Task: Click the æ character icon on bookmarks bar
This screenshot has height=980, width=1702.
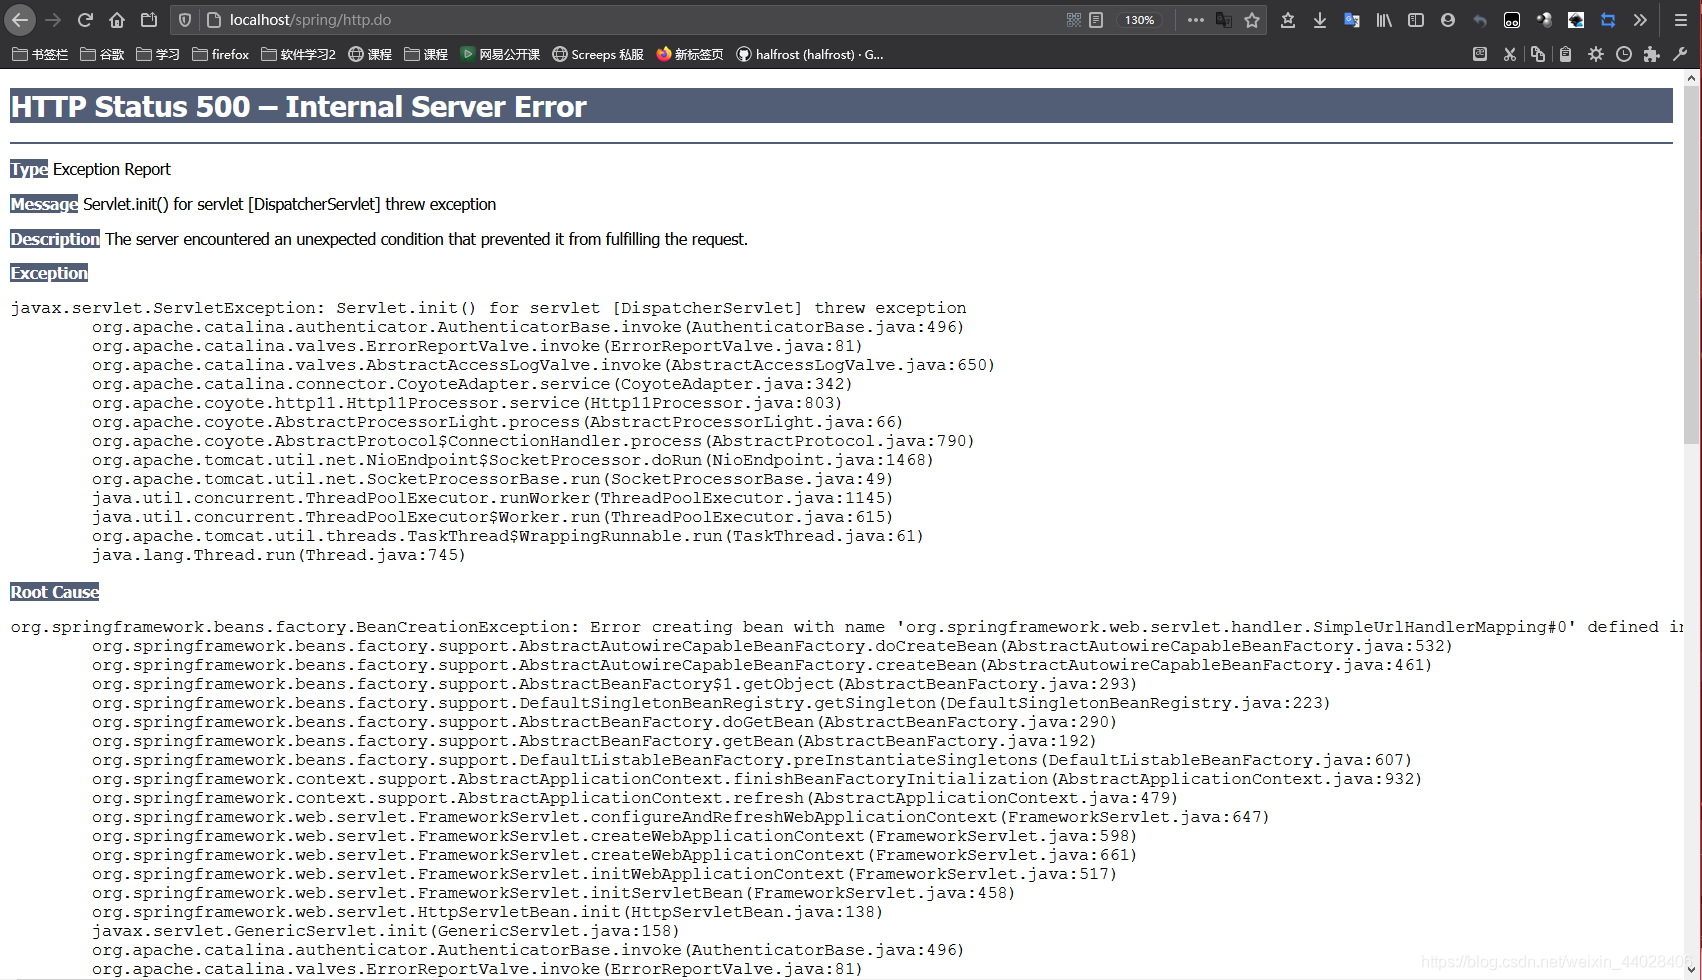Action: click(1480, 54)
